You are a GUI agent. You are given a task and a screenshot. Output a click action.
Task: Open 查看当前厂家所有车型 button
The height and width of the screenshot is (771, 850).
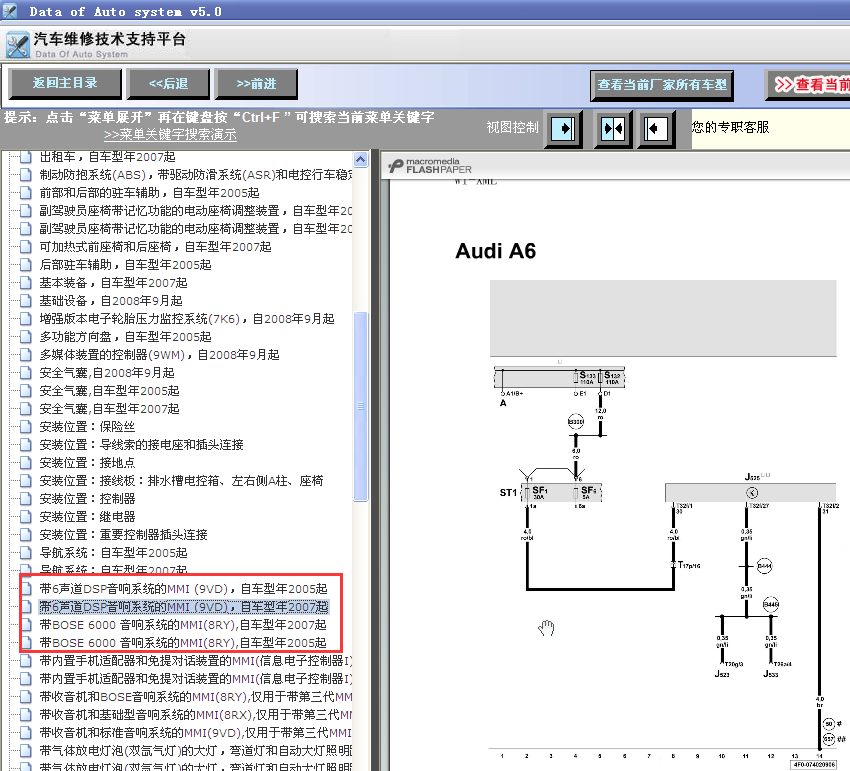(662, 85)
